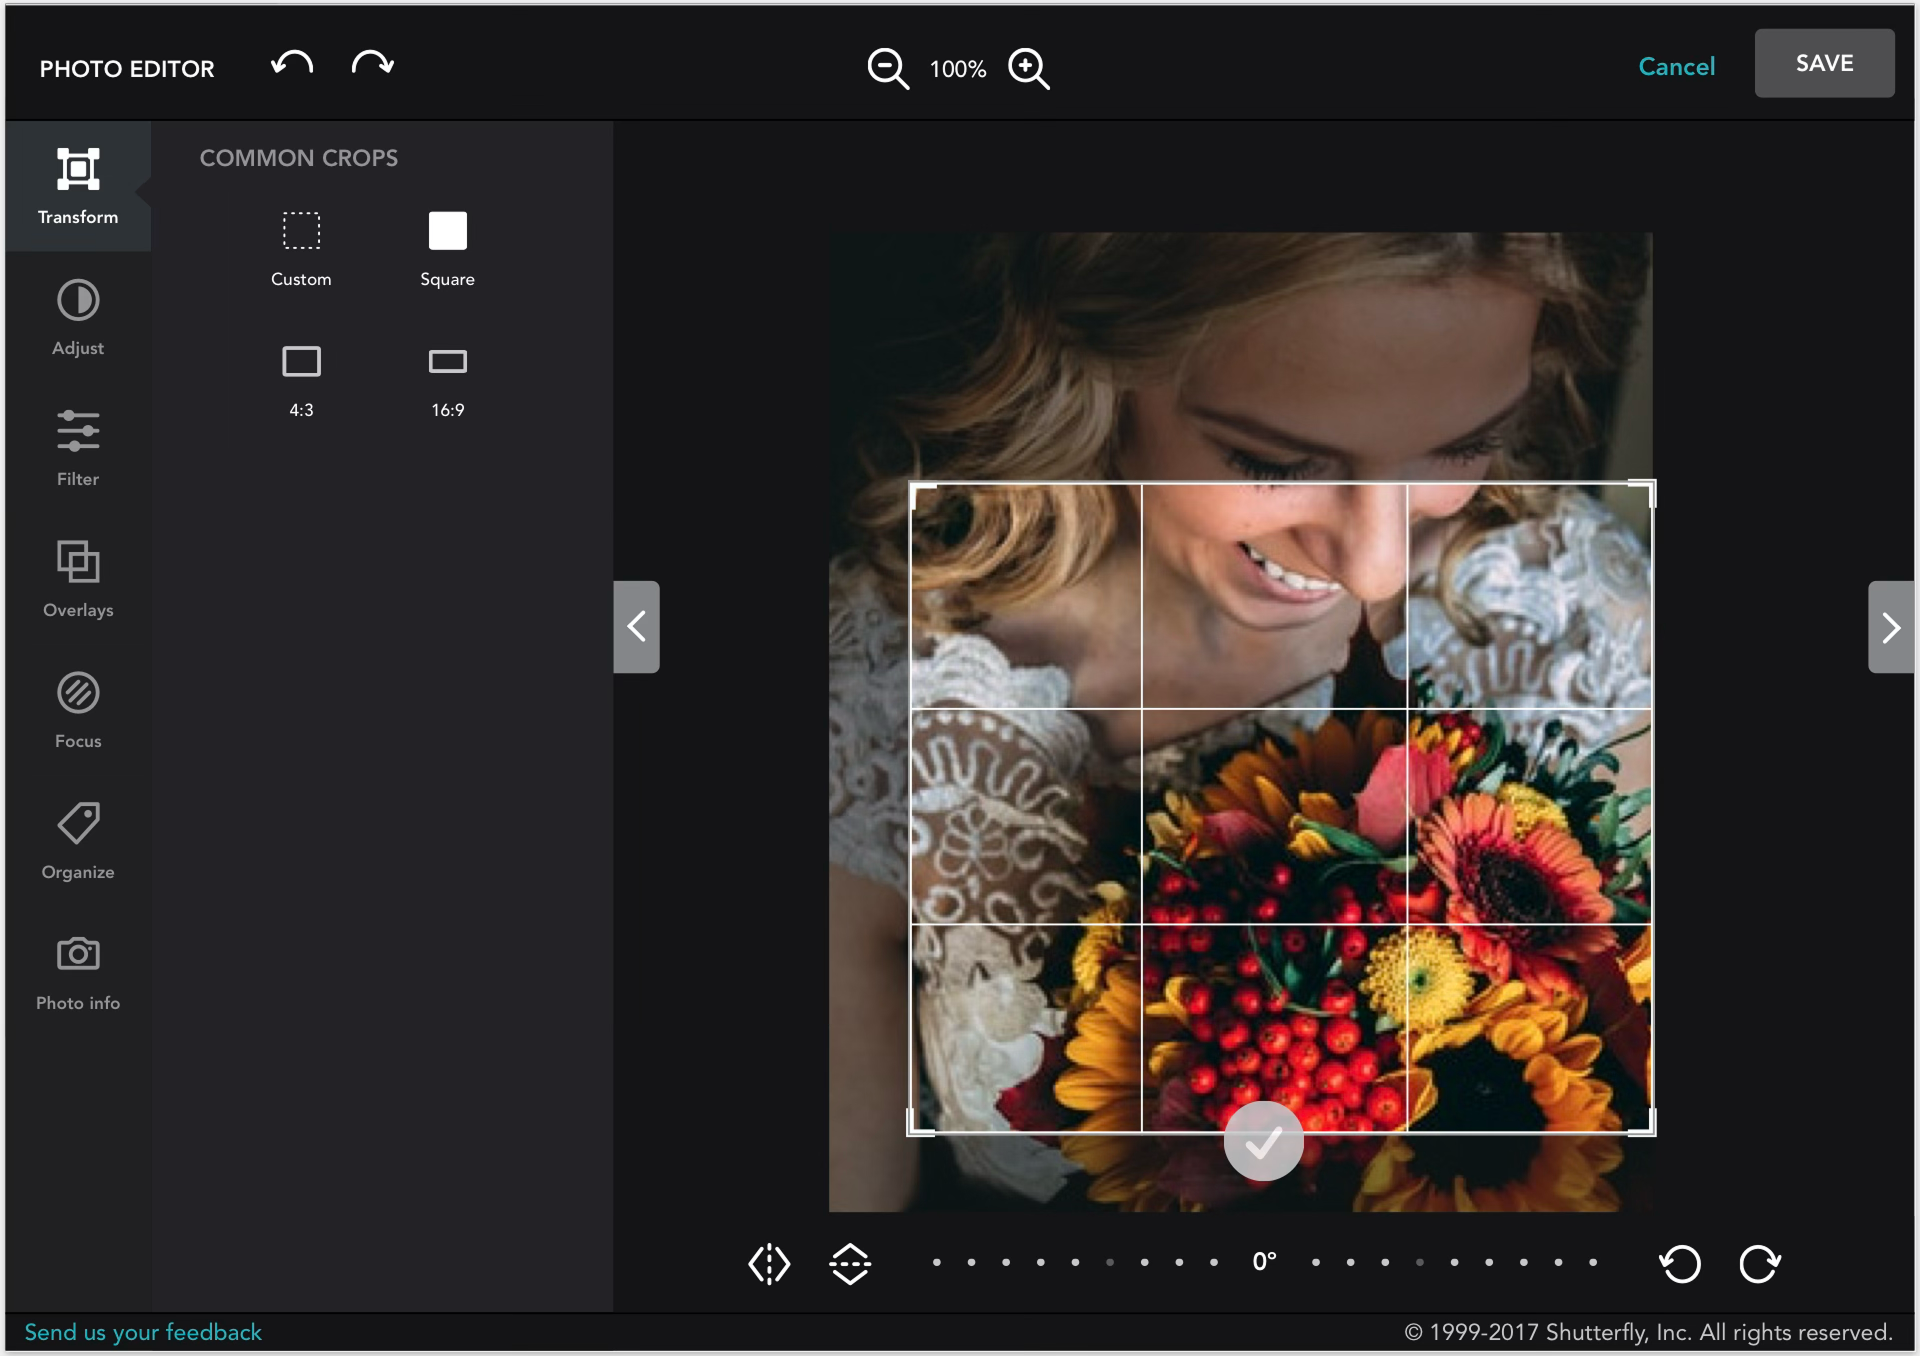Go to the previous photo arrow

637,627
